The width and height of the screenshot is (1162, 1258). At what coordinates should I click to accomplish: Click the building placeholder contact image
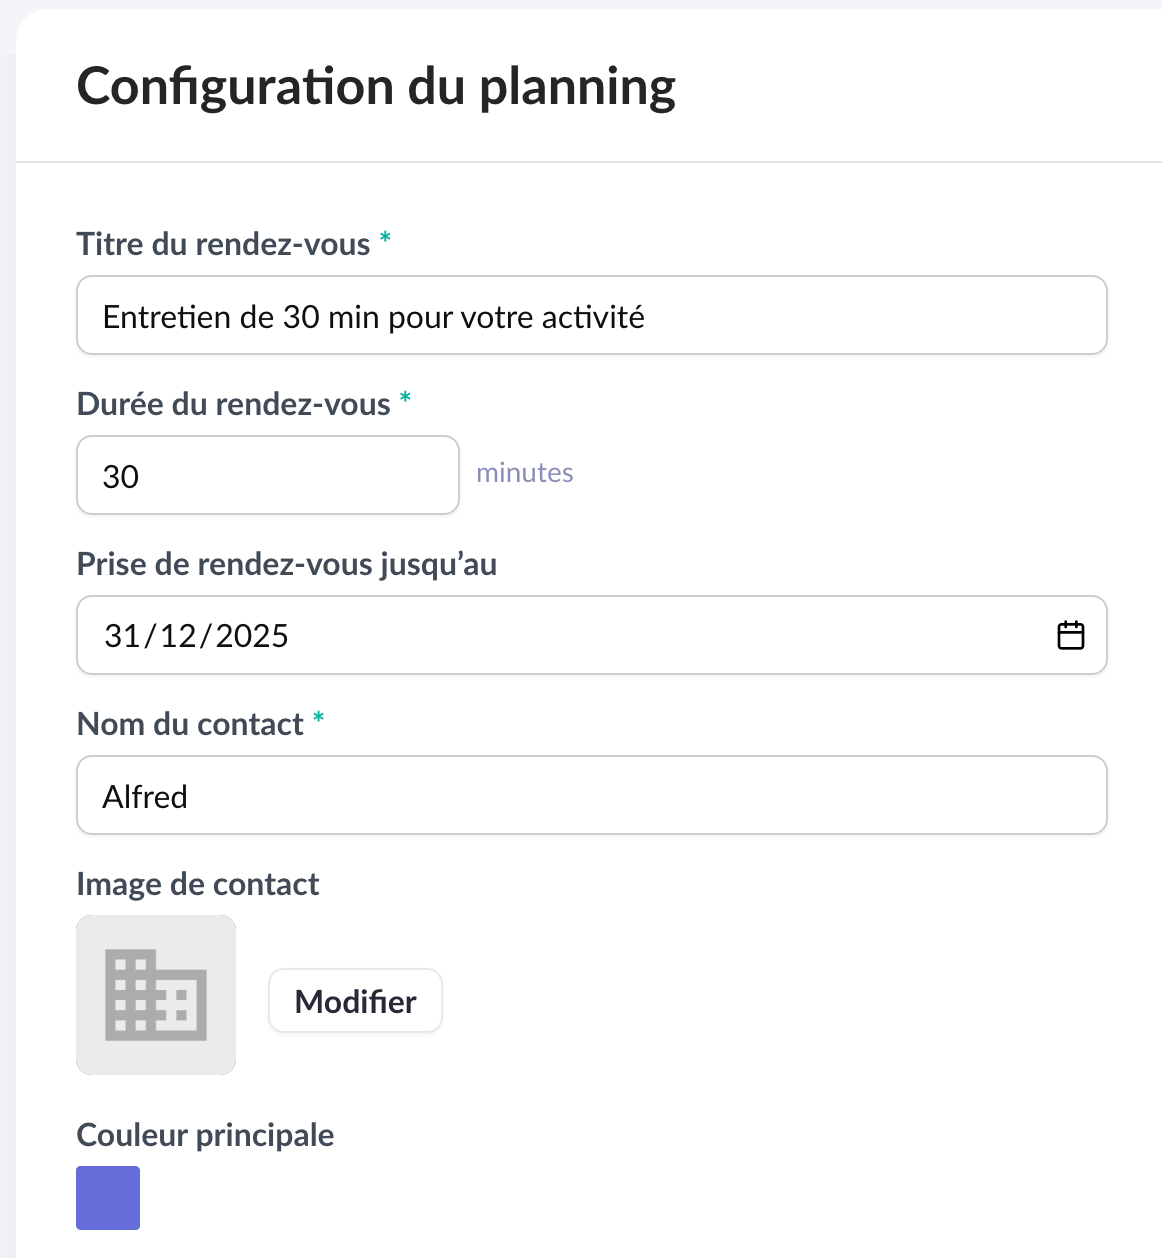pos(156,995)
